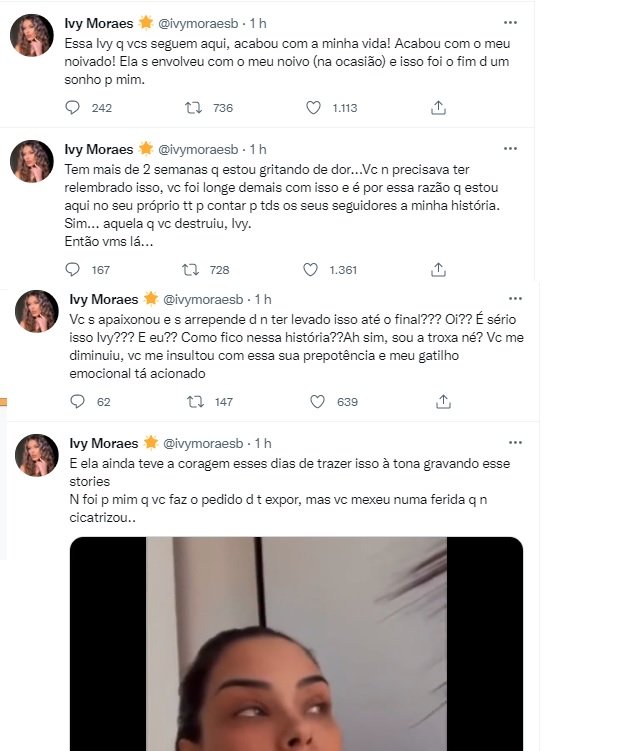Reply to the tweet with 242 replies
This screenshot has height=751, width=635.
pos(71,108)
